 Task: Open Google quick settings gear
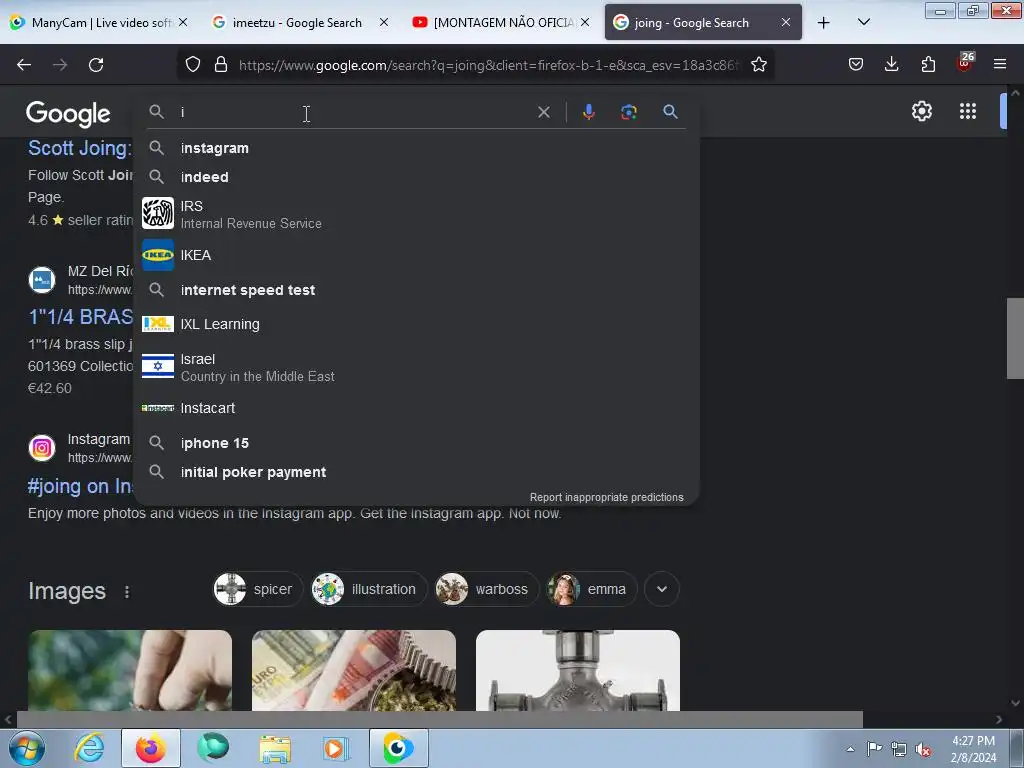[921, 111]
